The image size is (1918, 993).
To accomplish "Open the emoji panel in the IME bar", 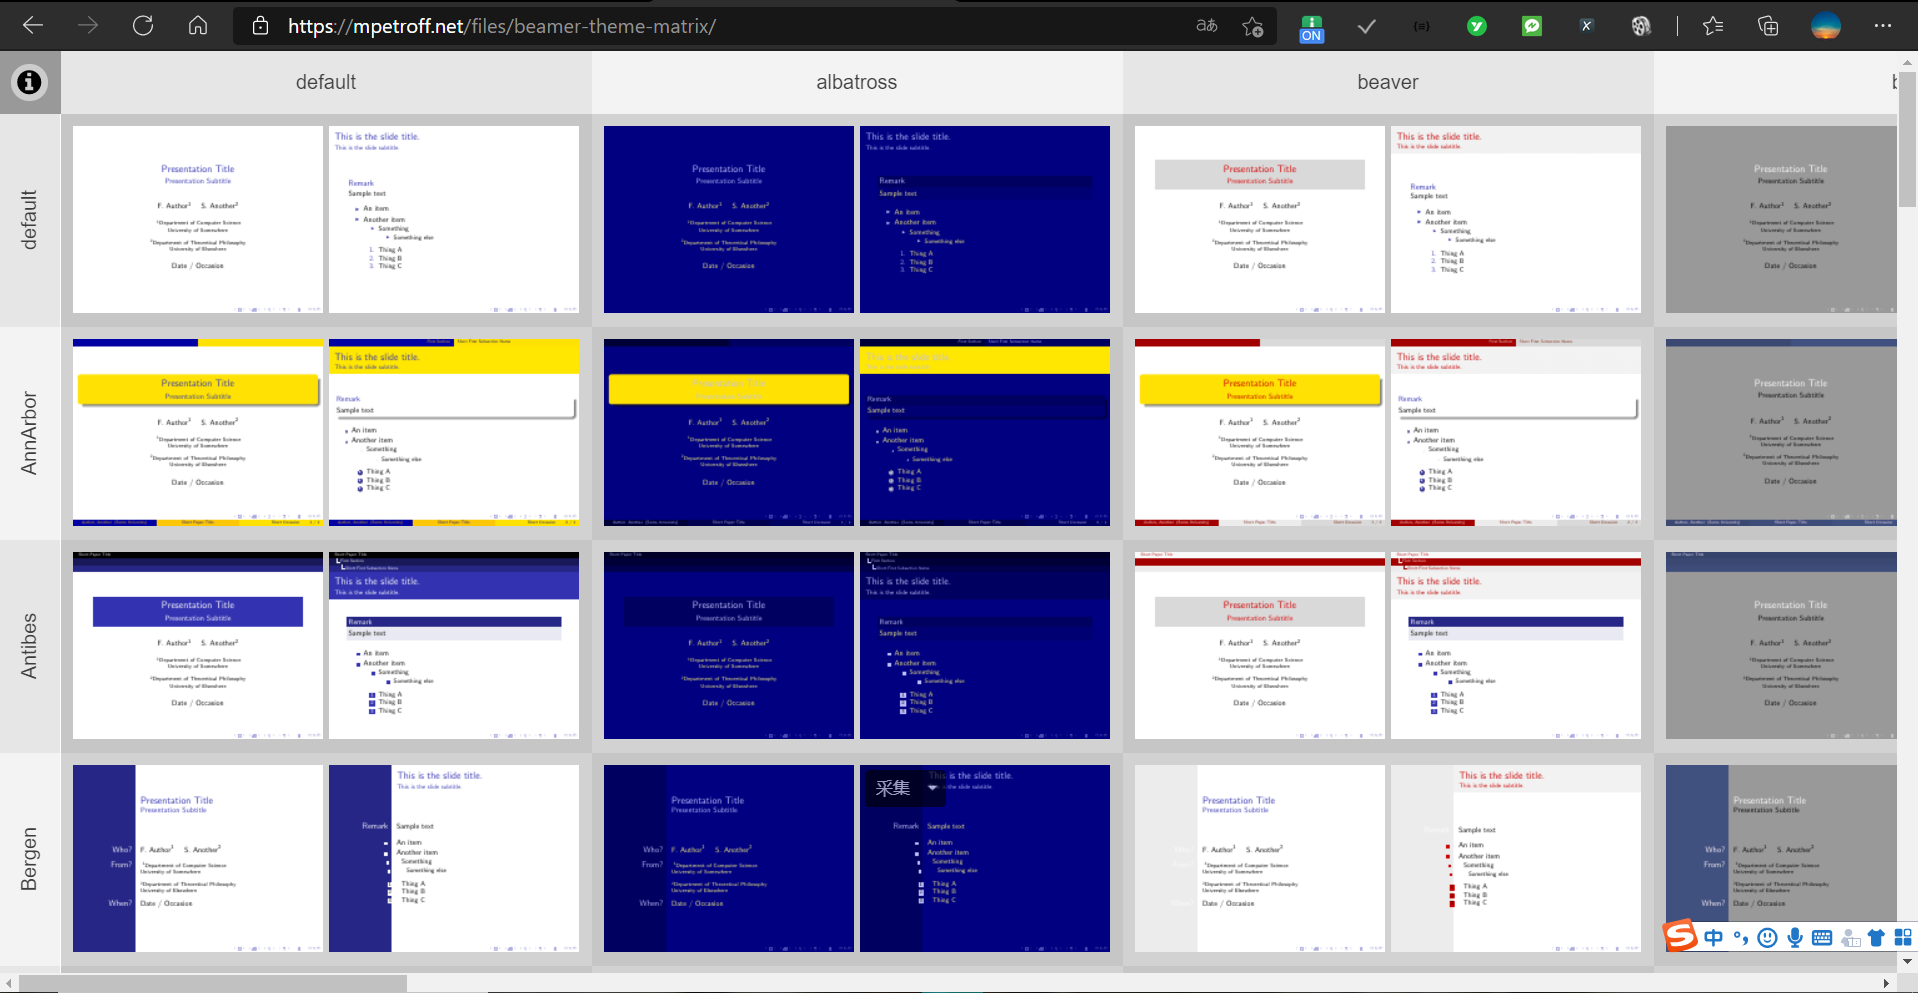I will coord(1768,937).
